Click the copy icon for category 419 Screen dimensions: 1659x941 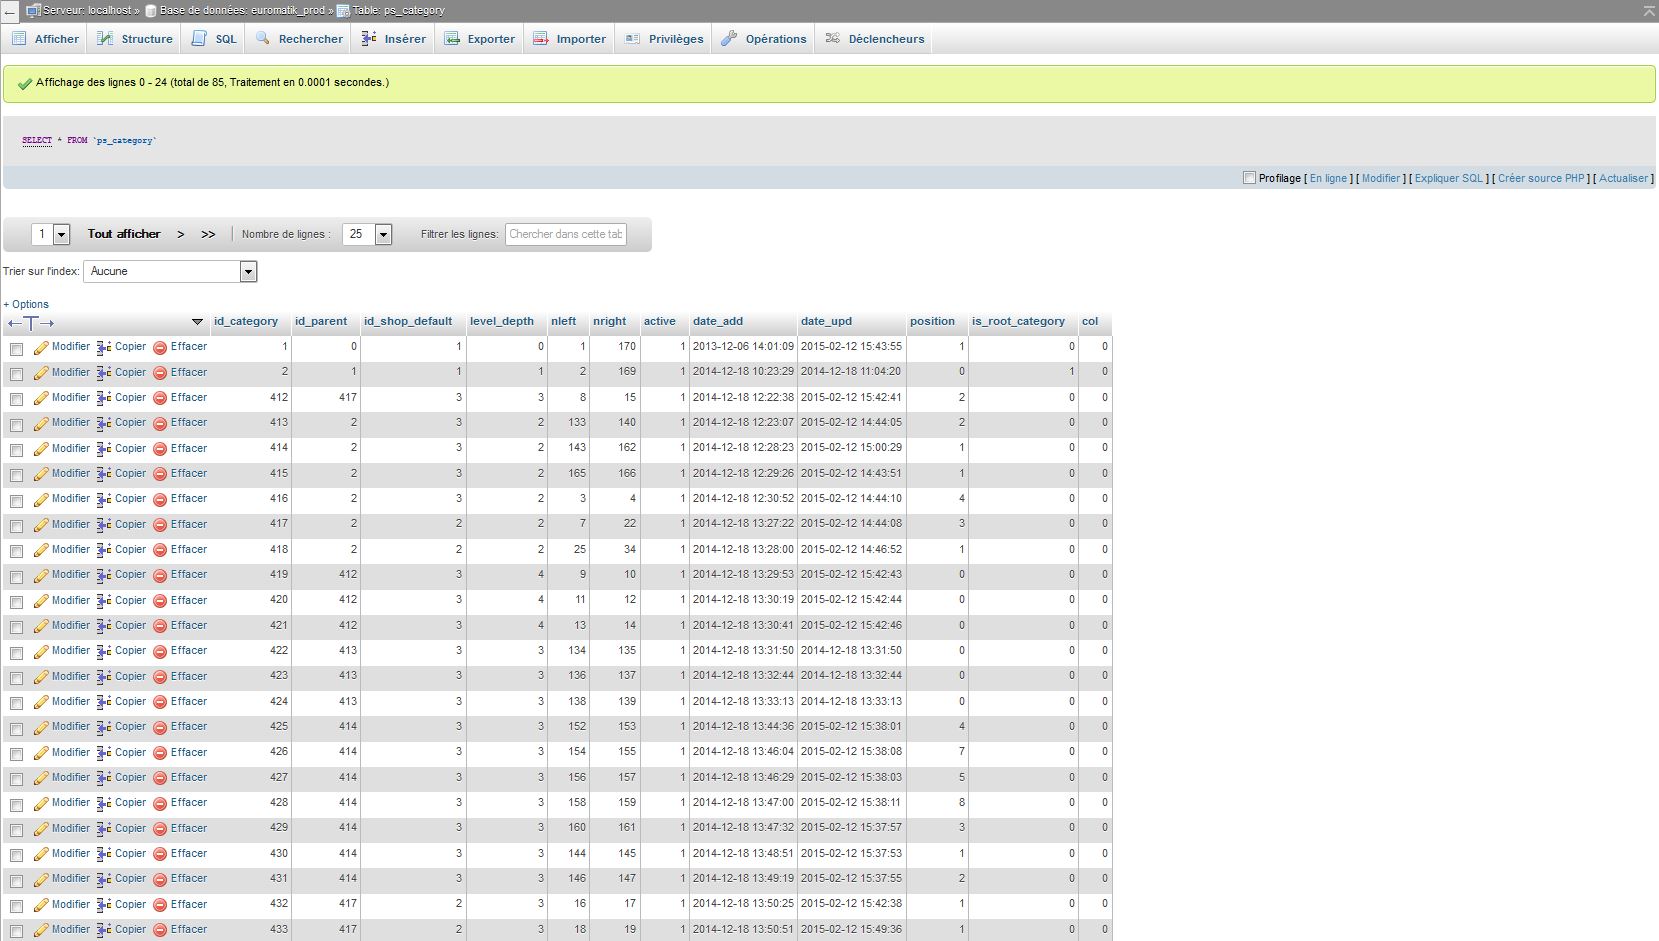click(104, 575)
